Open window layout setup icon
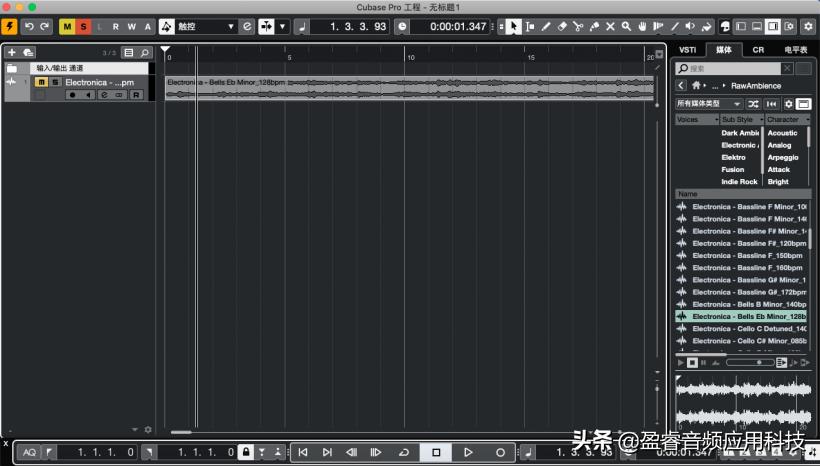This screenshot has height=466, width=820. 789,27
